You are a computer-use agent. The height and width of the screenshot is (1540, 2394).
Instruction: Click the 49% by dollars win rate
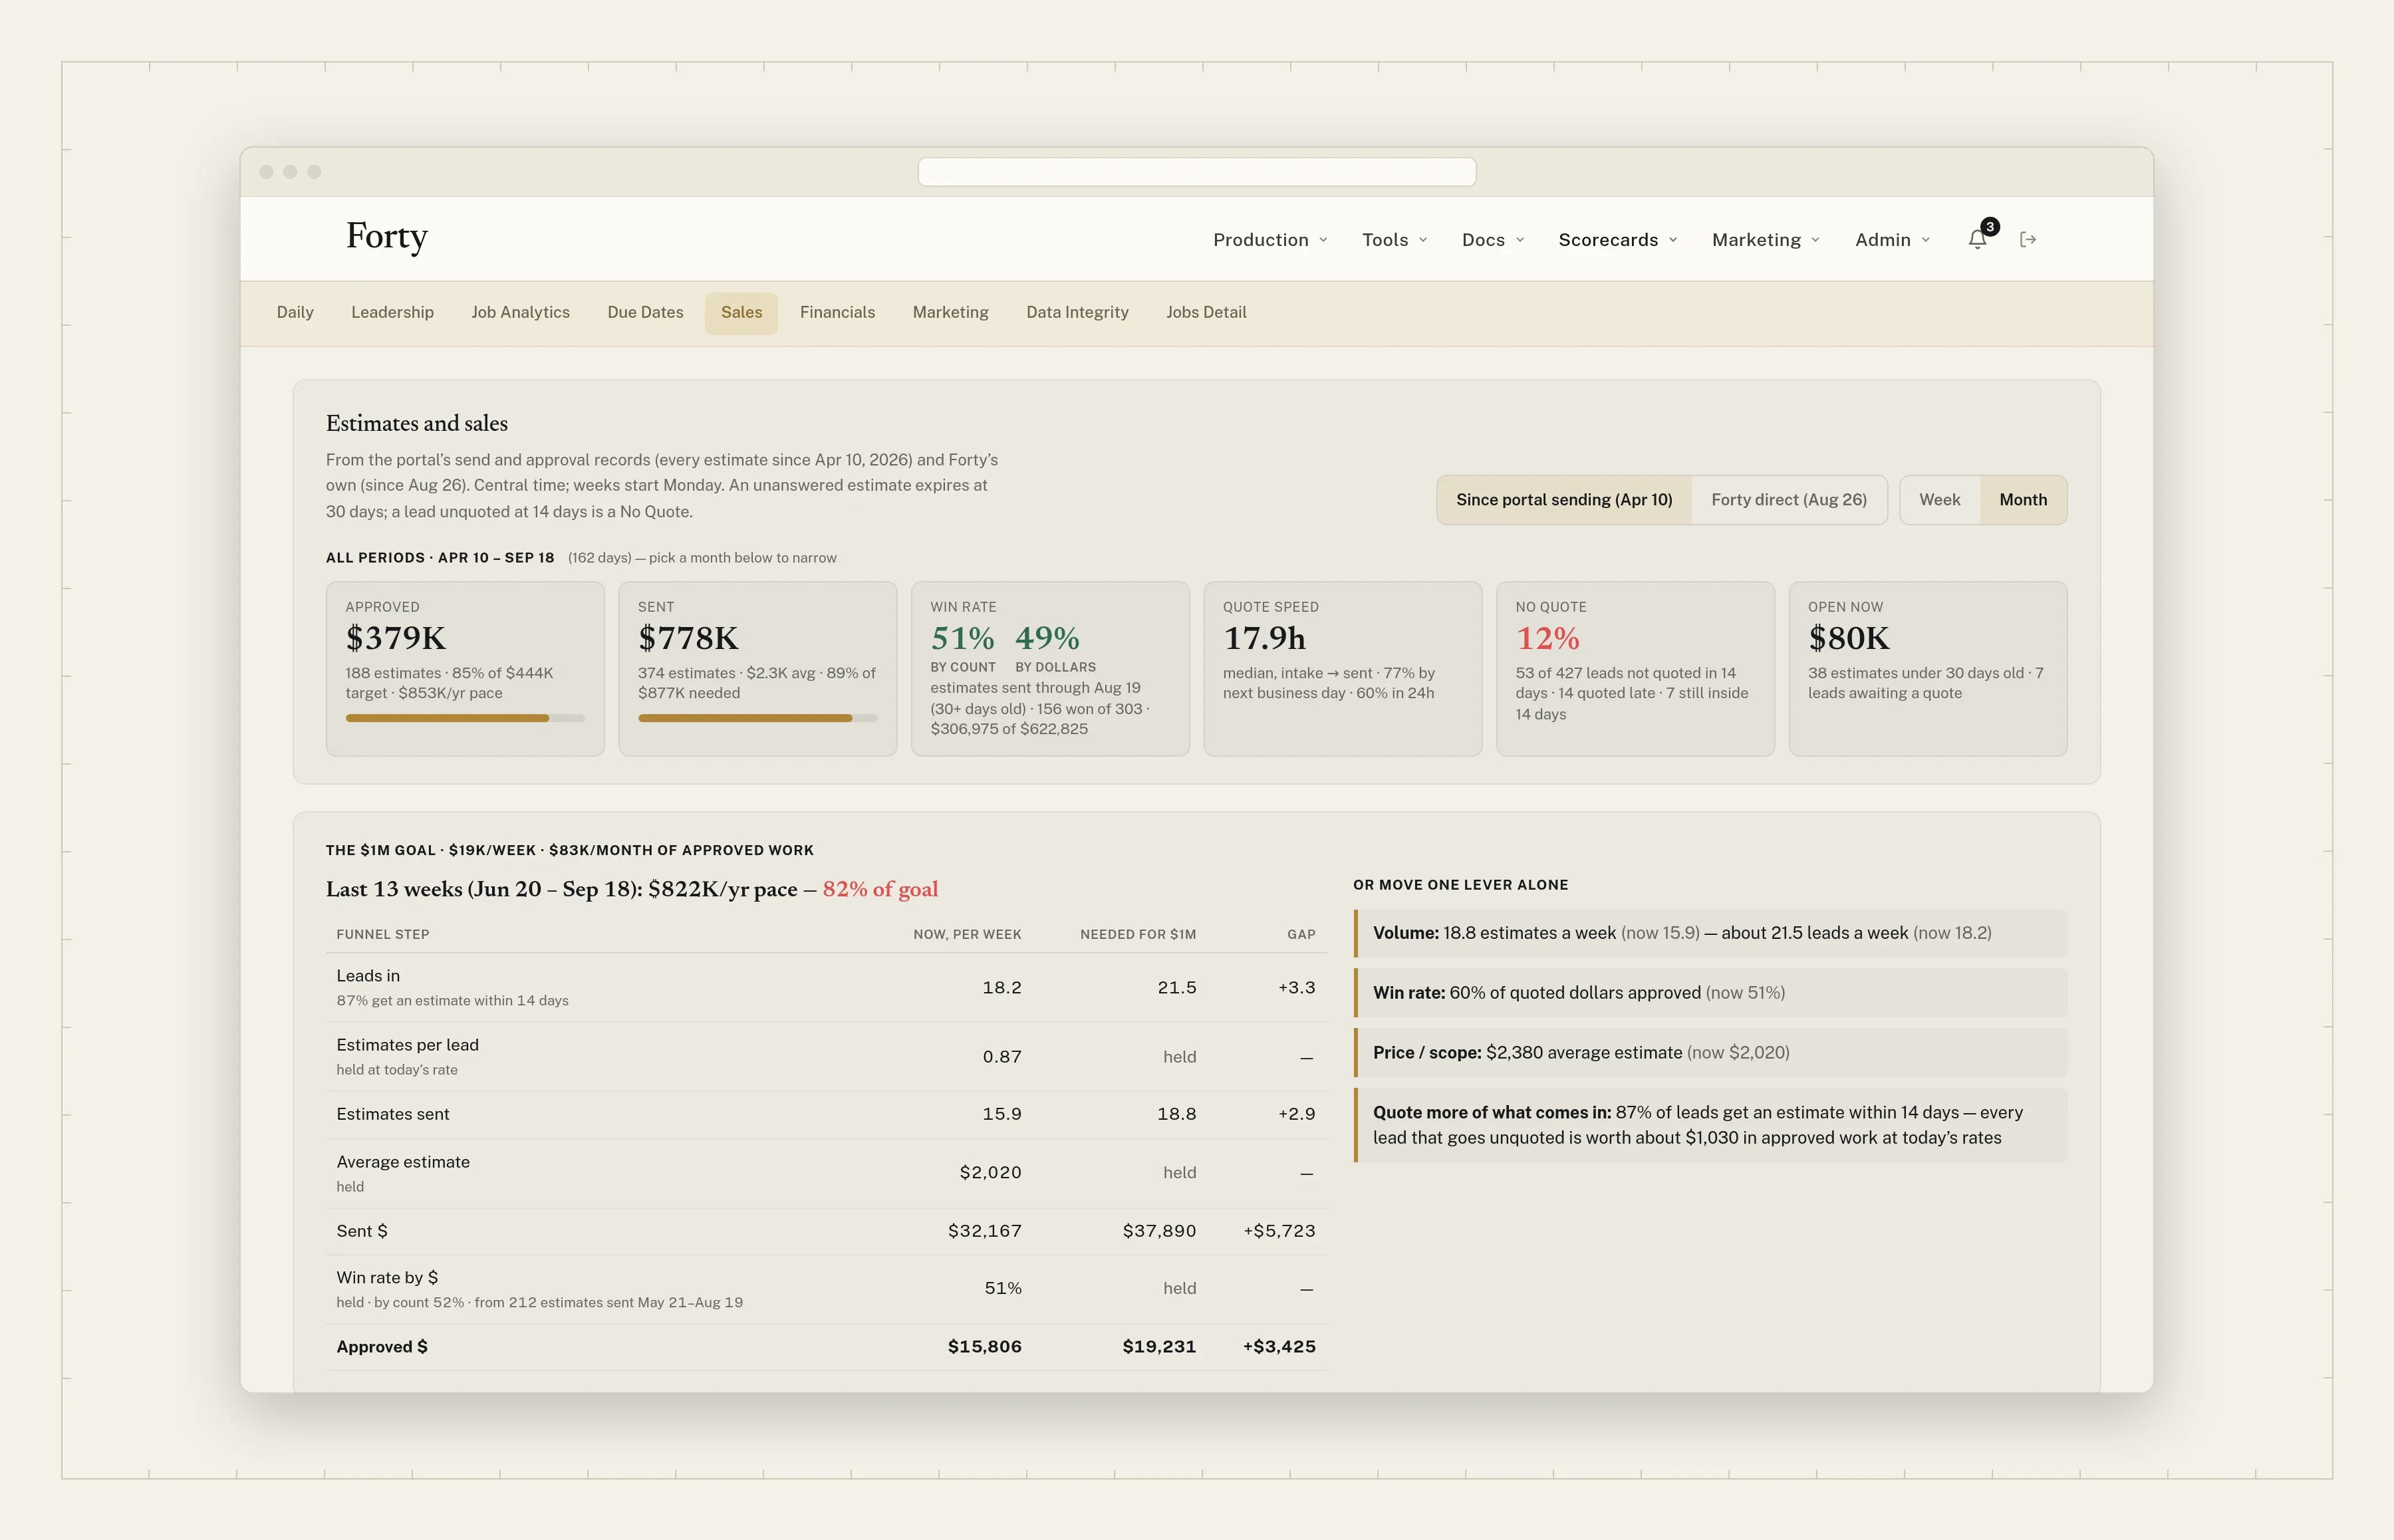[x=1047, y=638]
